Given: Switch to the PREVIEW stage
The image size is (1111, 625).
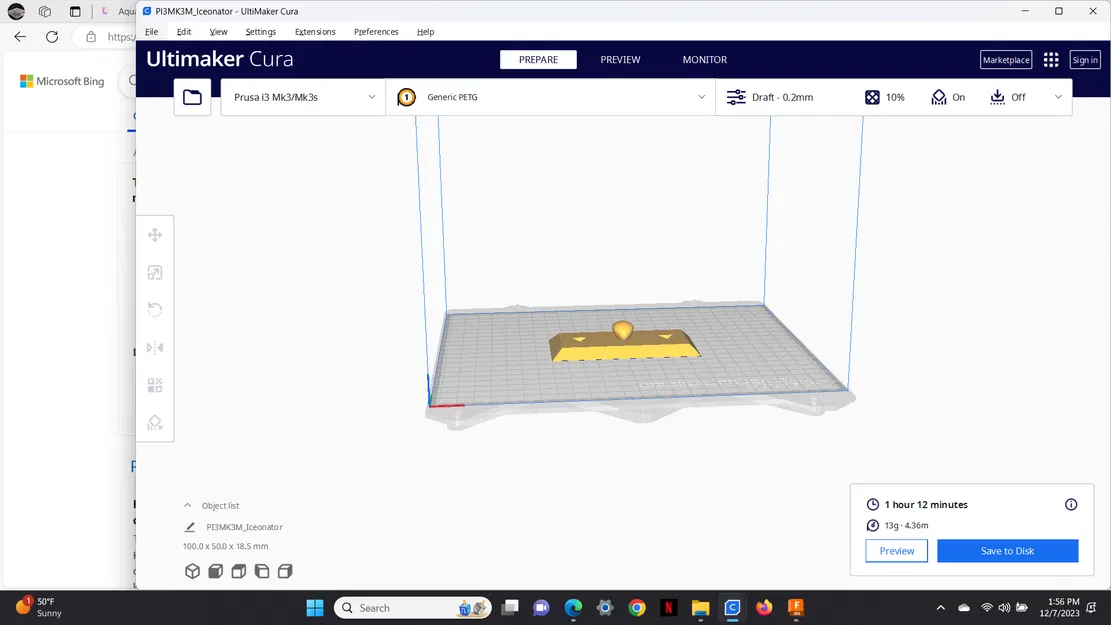Looking at the screenshot, I should pyautogui.click(x=620, y=60).
